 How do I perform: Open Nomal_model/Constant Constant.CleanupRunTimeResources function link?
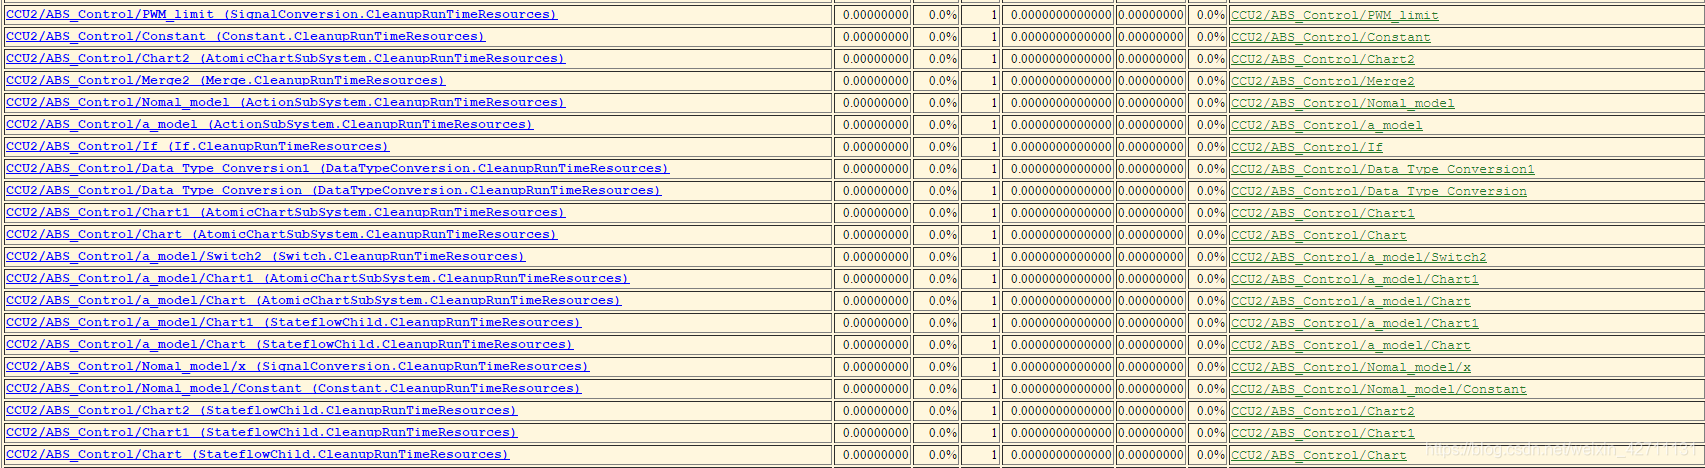pyautogui.click(x=294, y=389)
